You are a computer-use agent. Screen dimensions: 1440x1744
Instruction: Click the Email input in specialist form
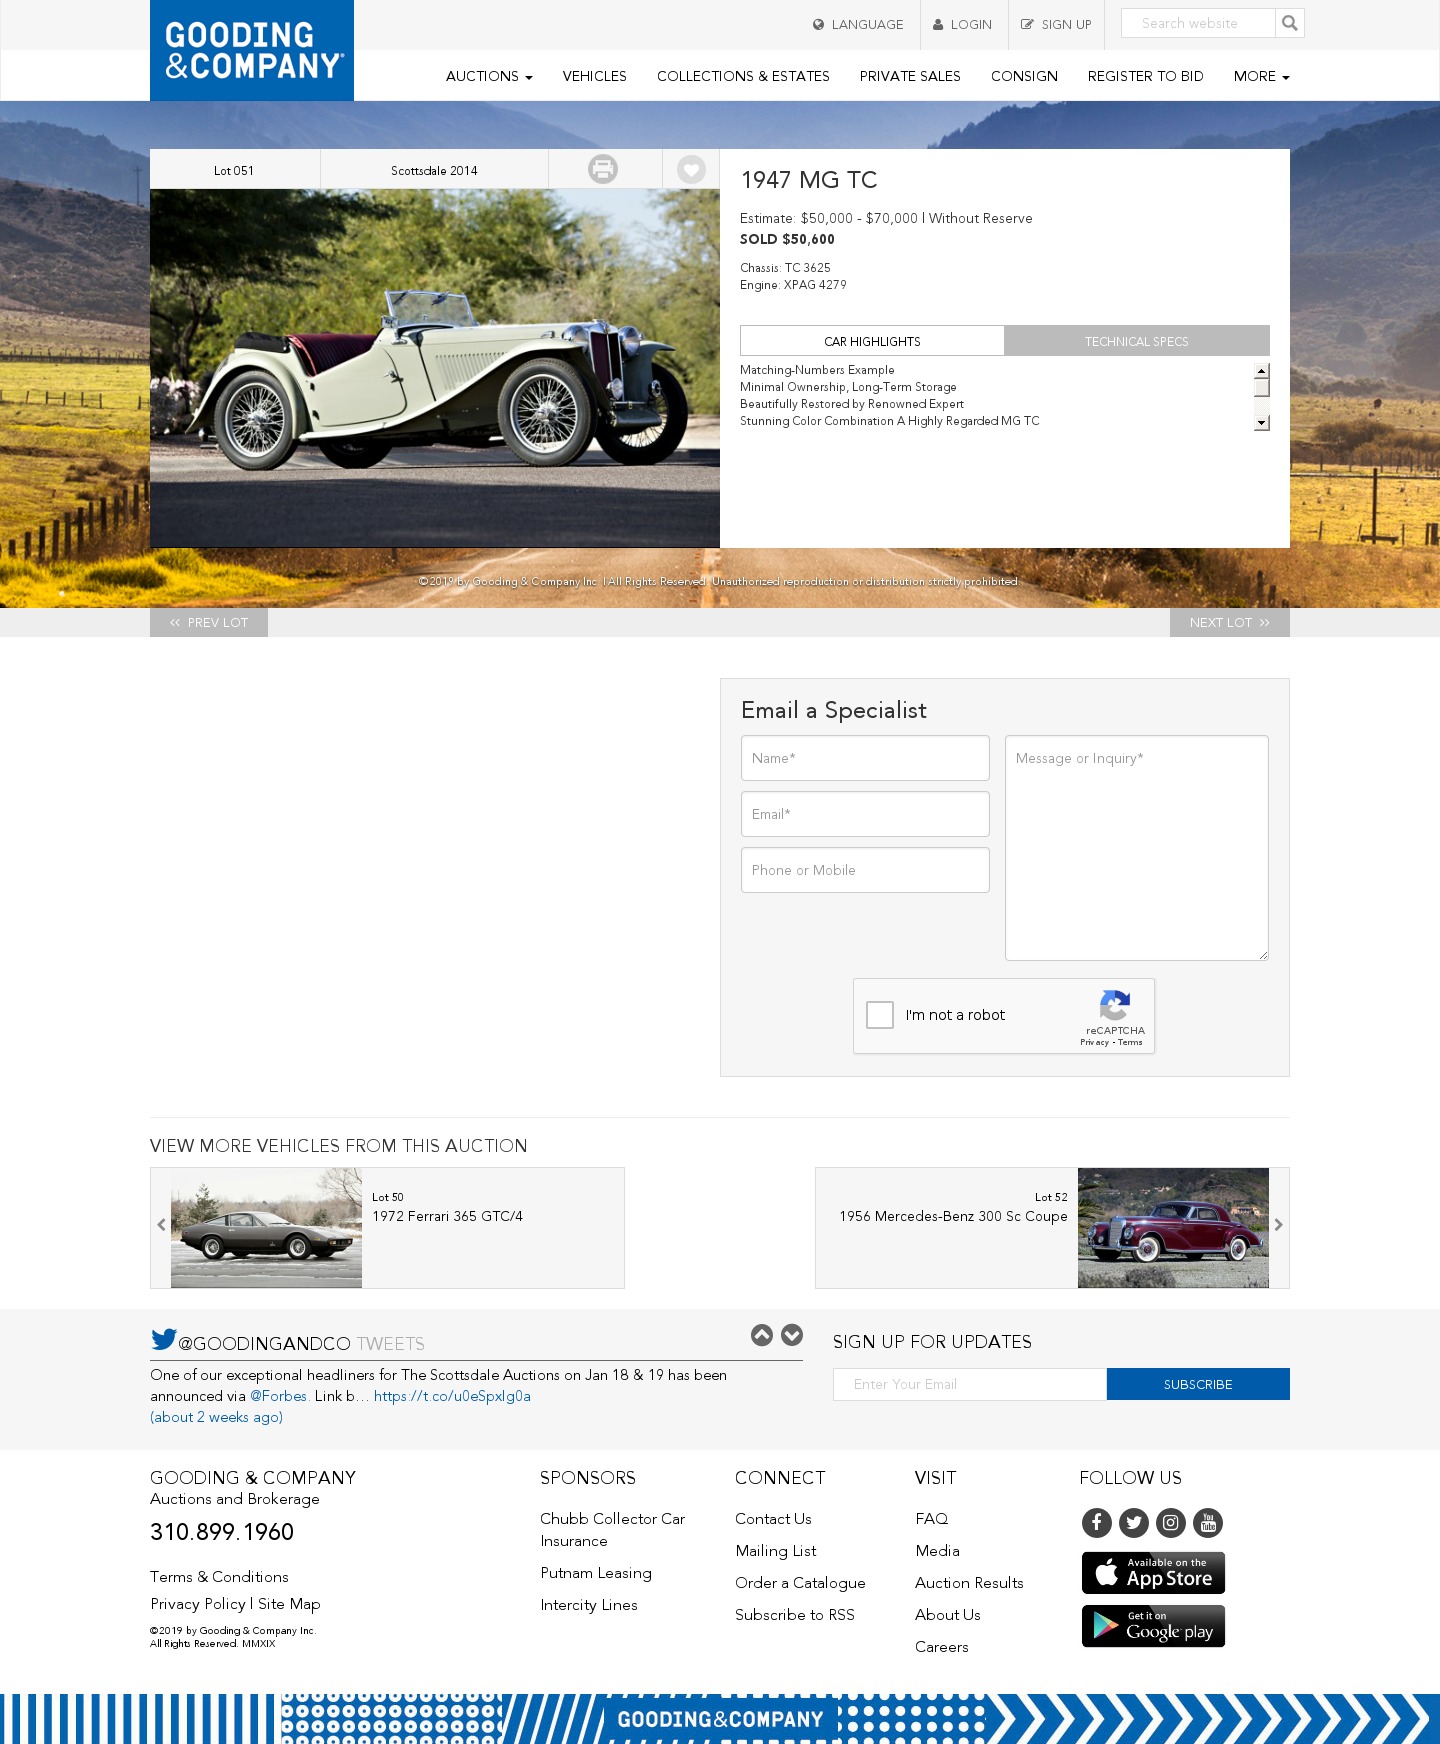pyautogui.click(x=865, y=814)
